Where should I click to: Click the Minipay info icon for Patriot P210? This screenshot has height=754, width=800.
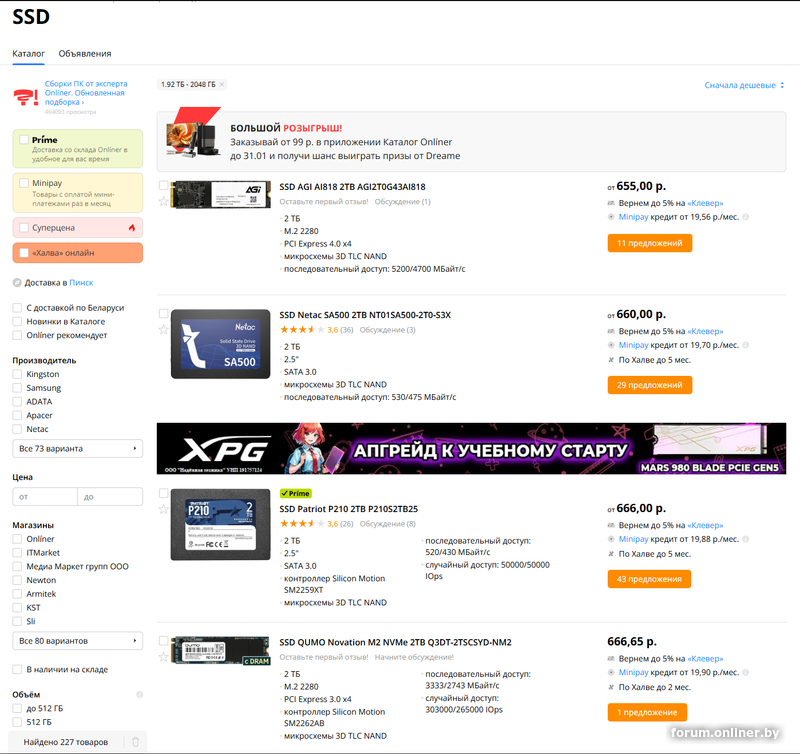[x=745, y=539]
